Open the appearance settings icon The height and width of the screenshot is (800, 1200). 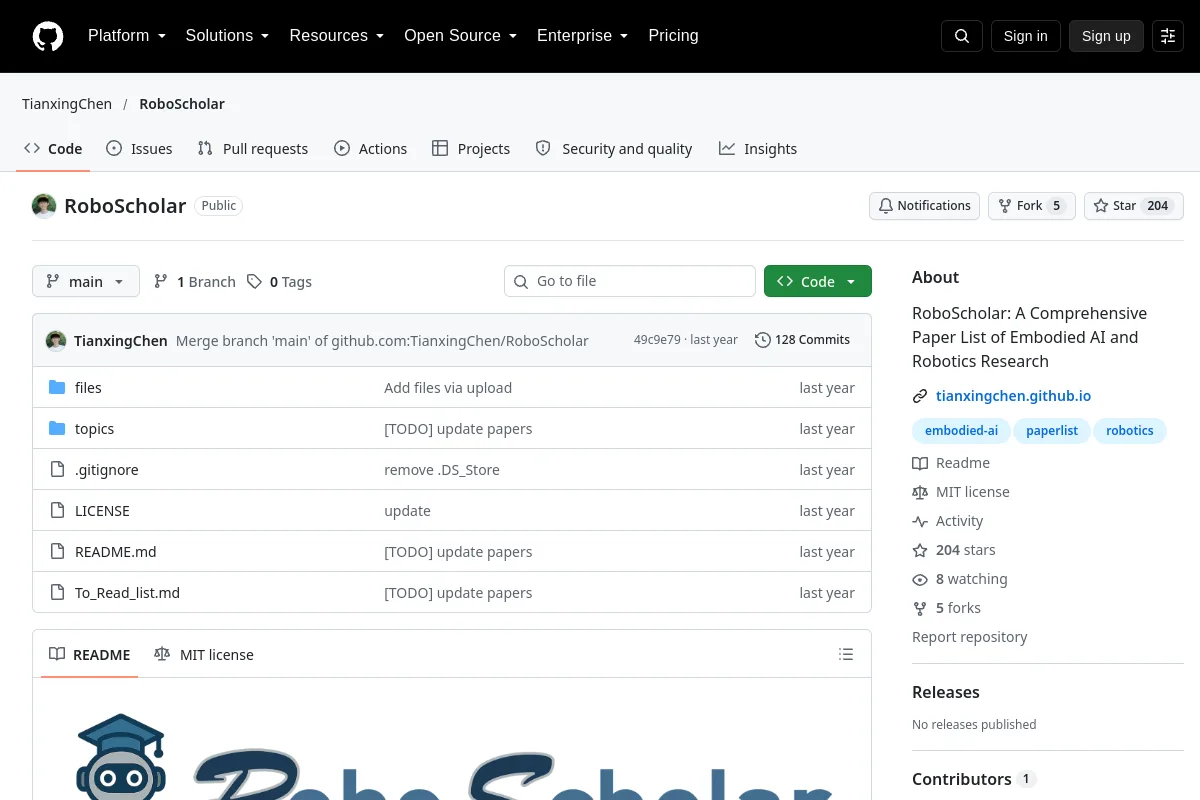[1168, 36]
